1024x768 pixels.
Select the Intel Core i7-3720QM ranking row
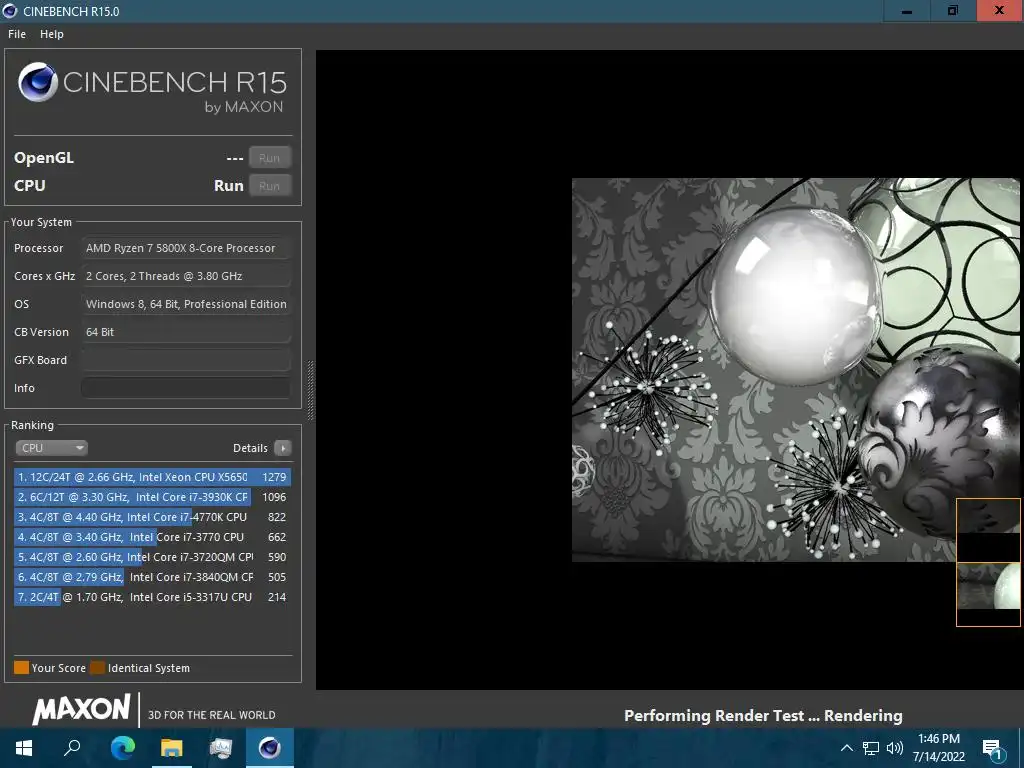152,557
